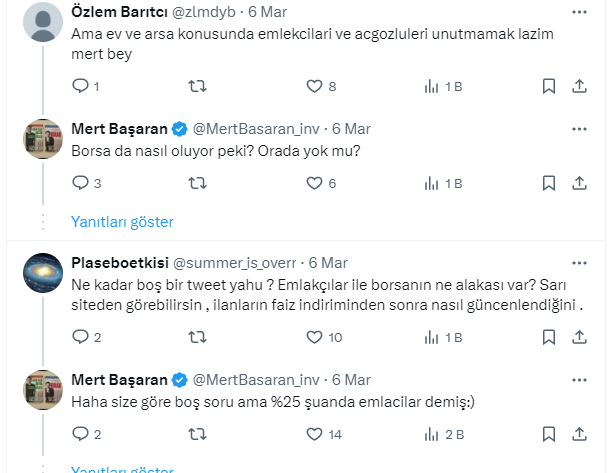Reply to Mert Başaran's 'Borsa da nasıl' tweet
Image resolution: width=614 pixels, height=473 pixels.
81,183
